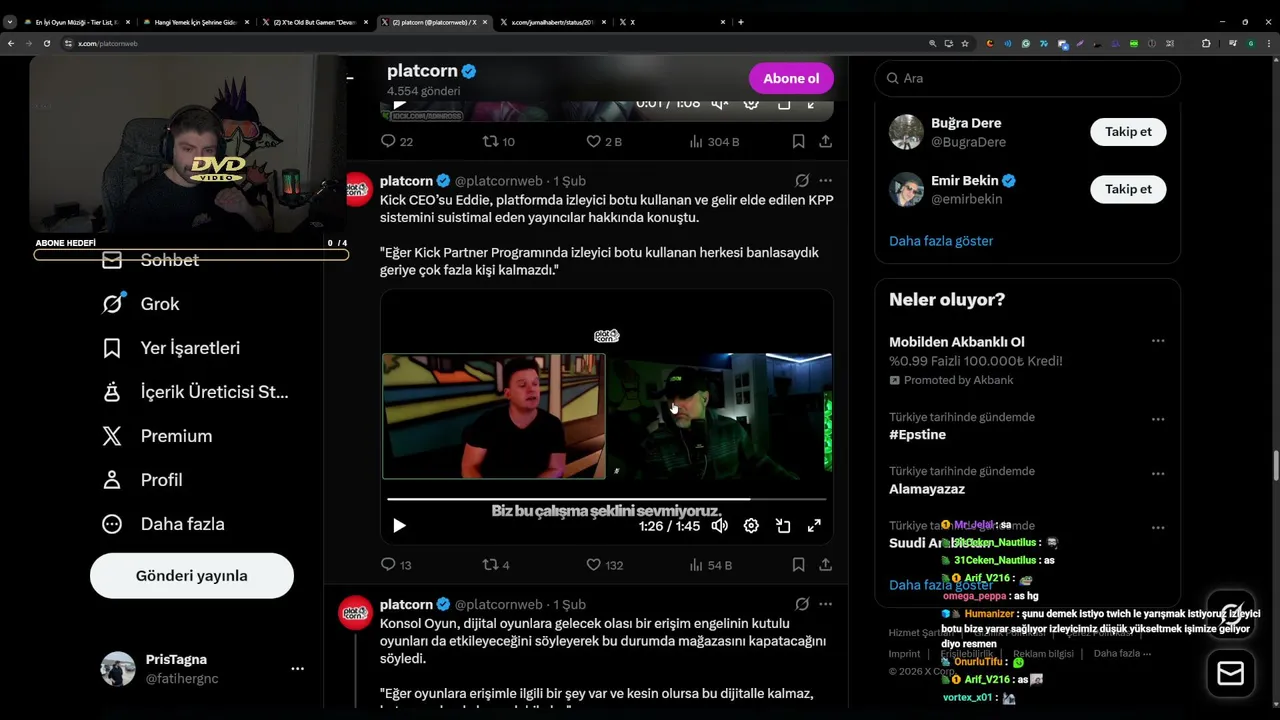The height and width of the screenshot is (720, 1280).
Task: Enter fullscreen on Kick CEO video
Action: 814,526
